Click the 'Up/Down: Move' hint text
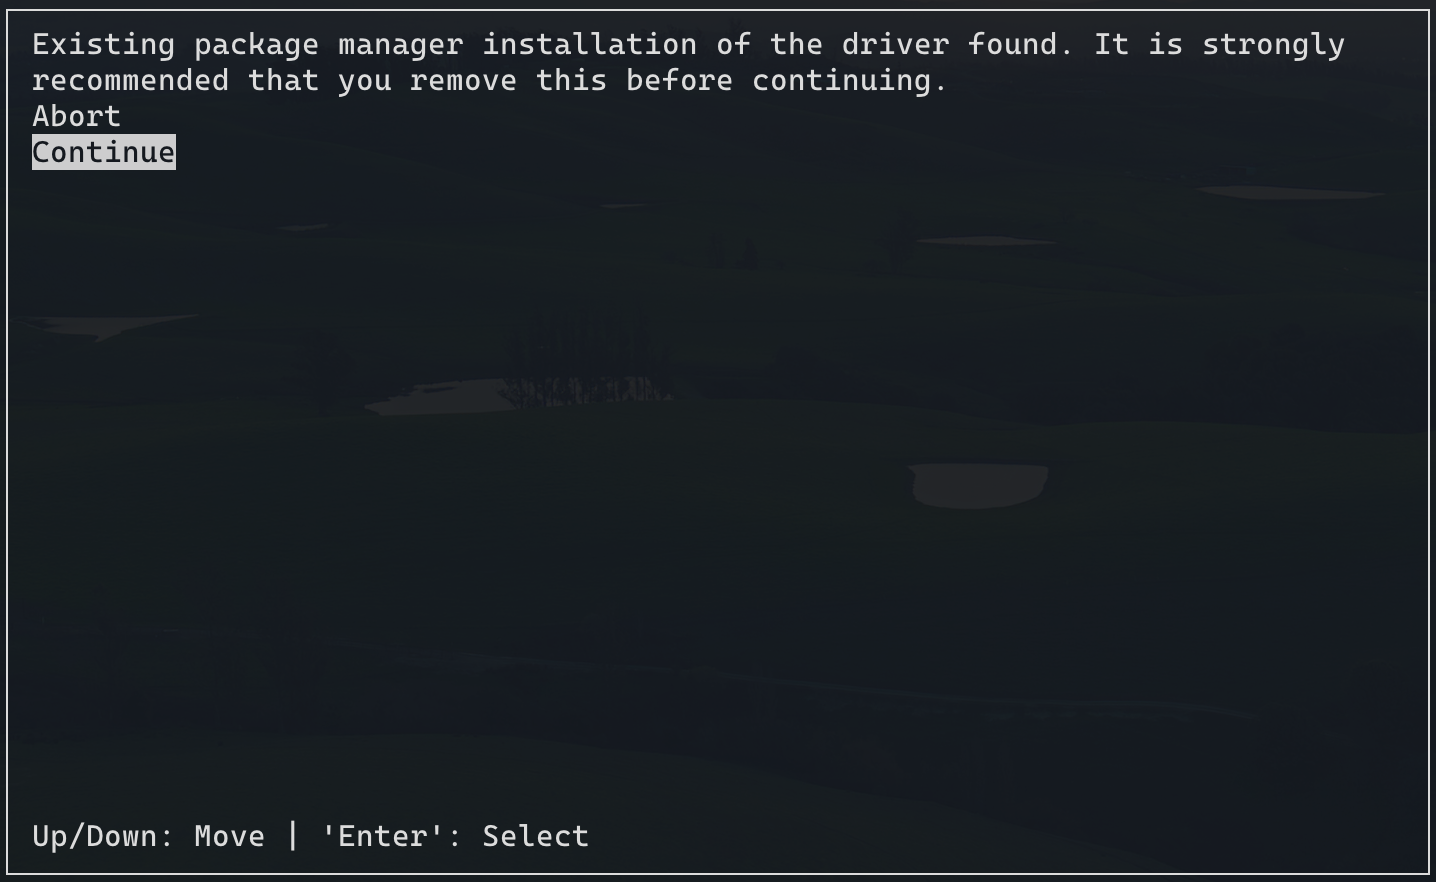Image resolution: width=1436 pixels, height=882 pixels. pos(148,836)
